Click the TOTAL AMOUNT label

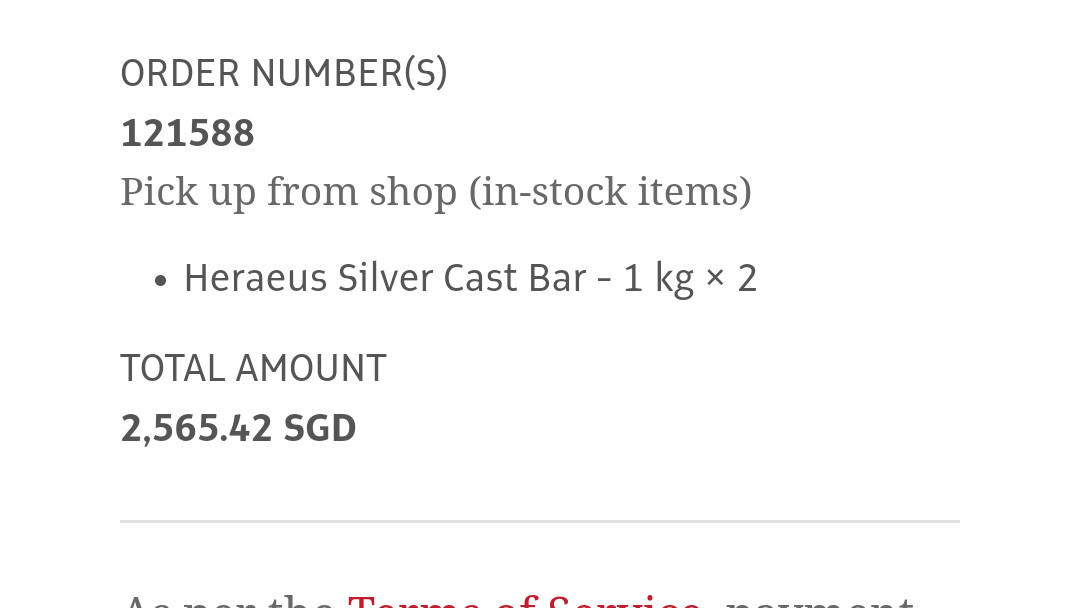[253, 368]
